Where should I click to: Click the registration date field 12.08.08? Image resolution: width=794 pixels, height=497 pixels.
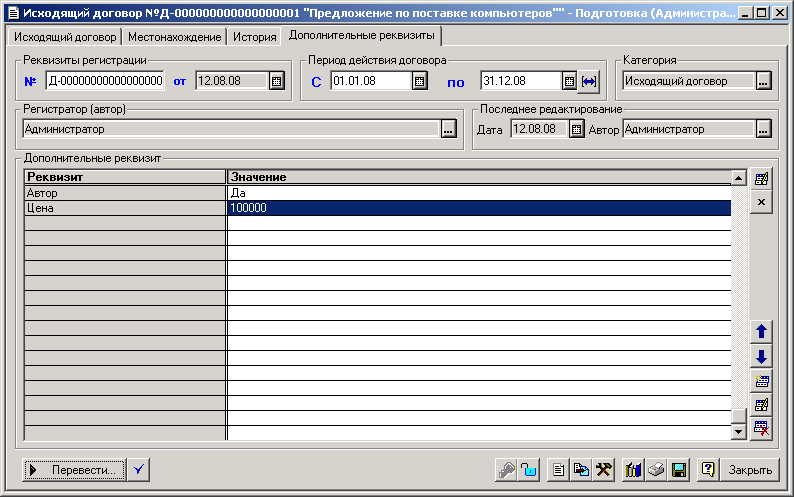pos(231,81)
